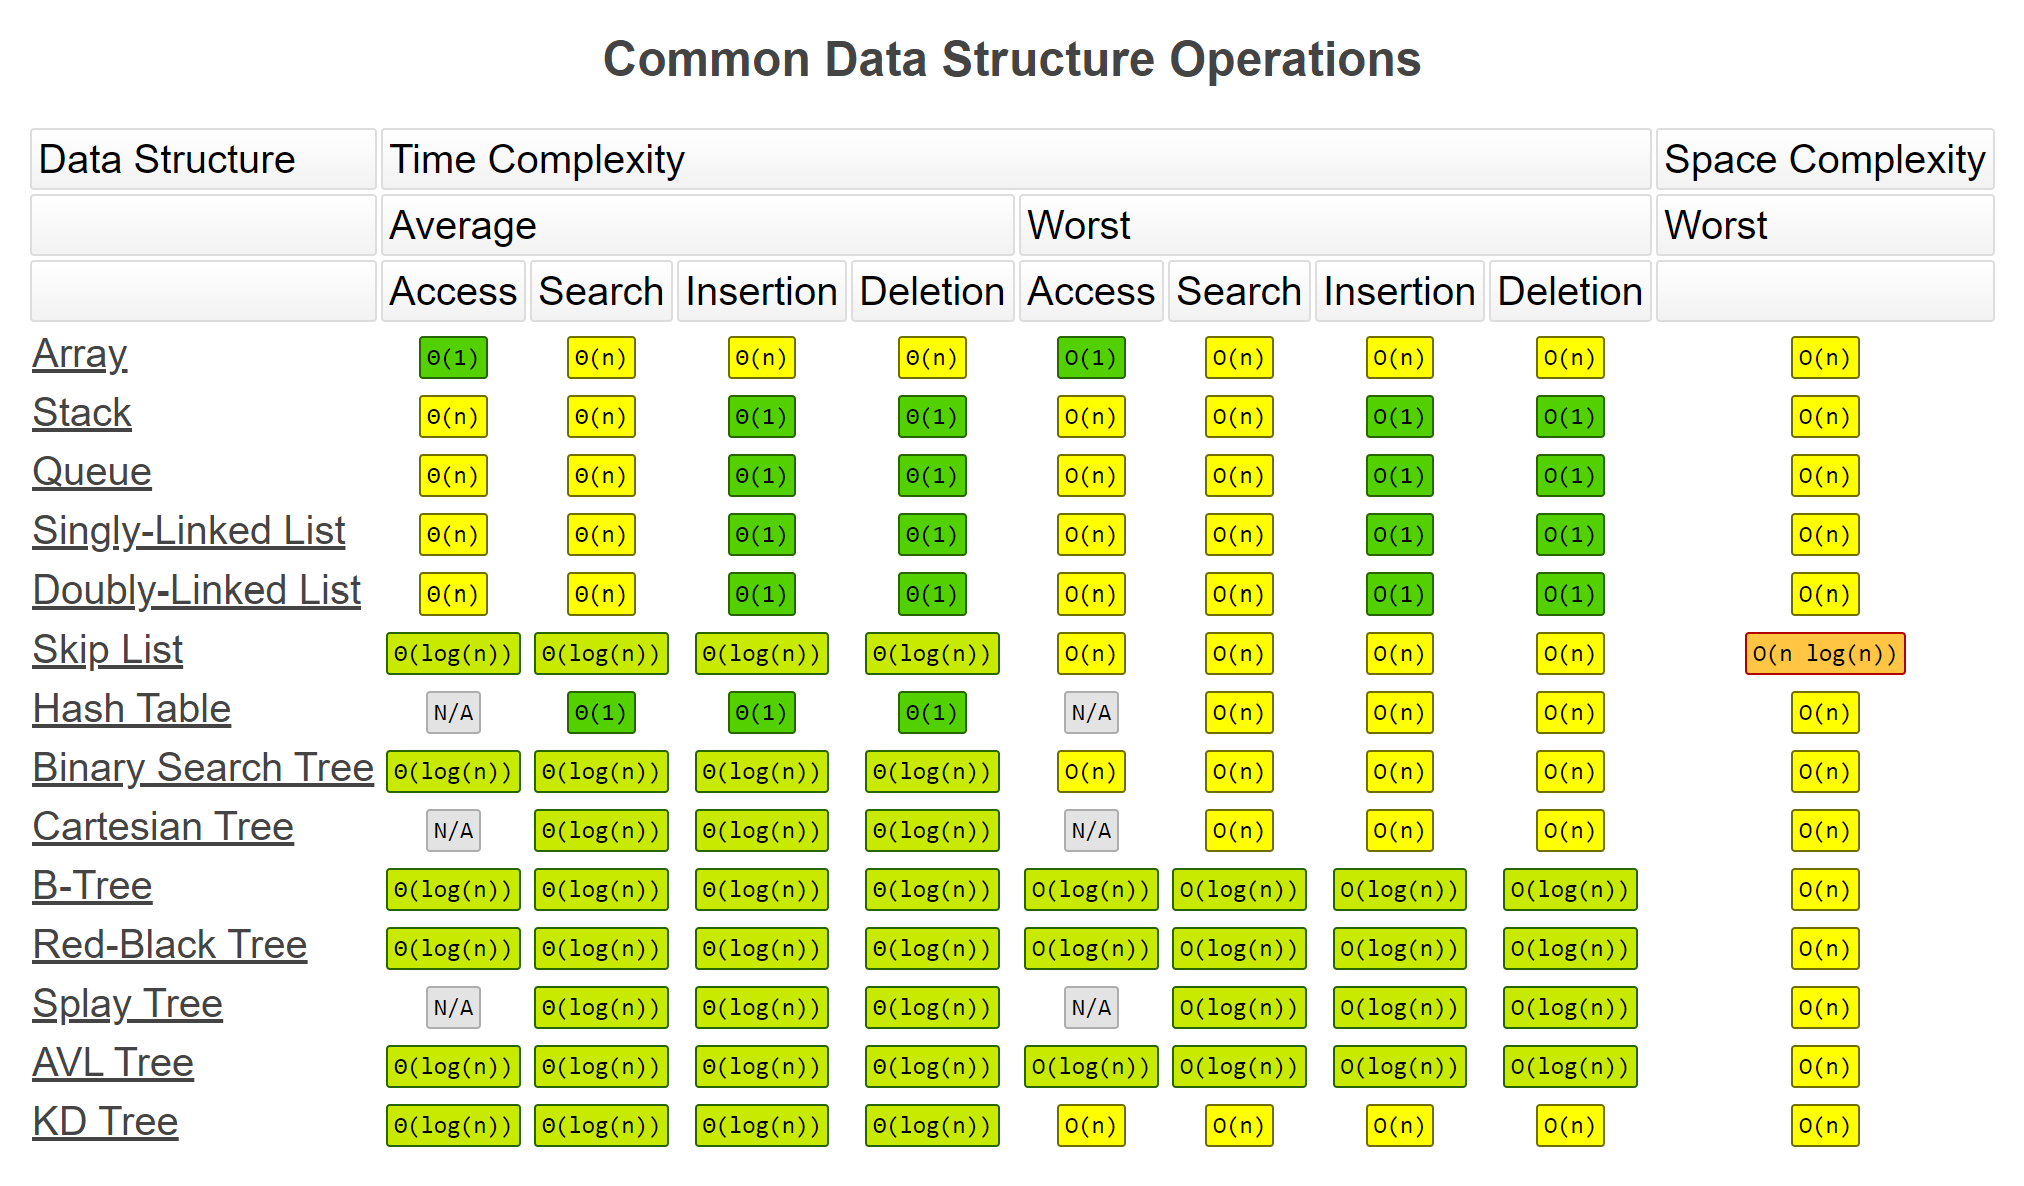Click the Common Data Structure Operations title

click(x=1012, y=60)
